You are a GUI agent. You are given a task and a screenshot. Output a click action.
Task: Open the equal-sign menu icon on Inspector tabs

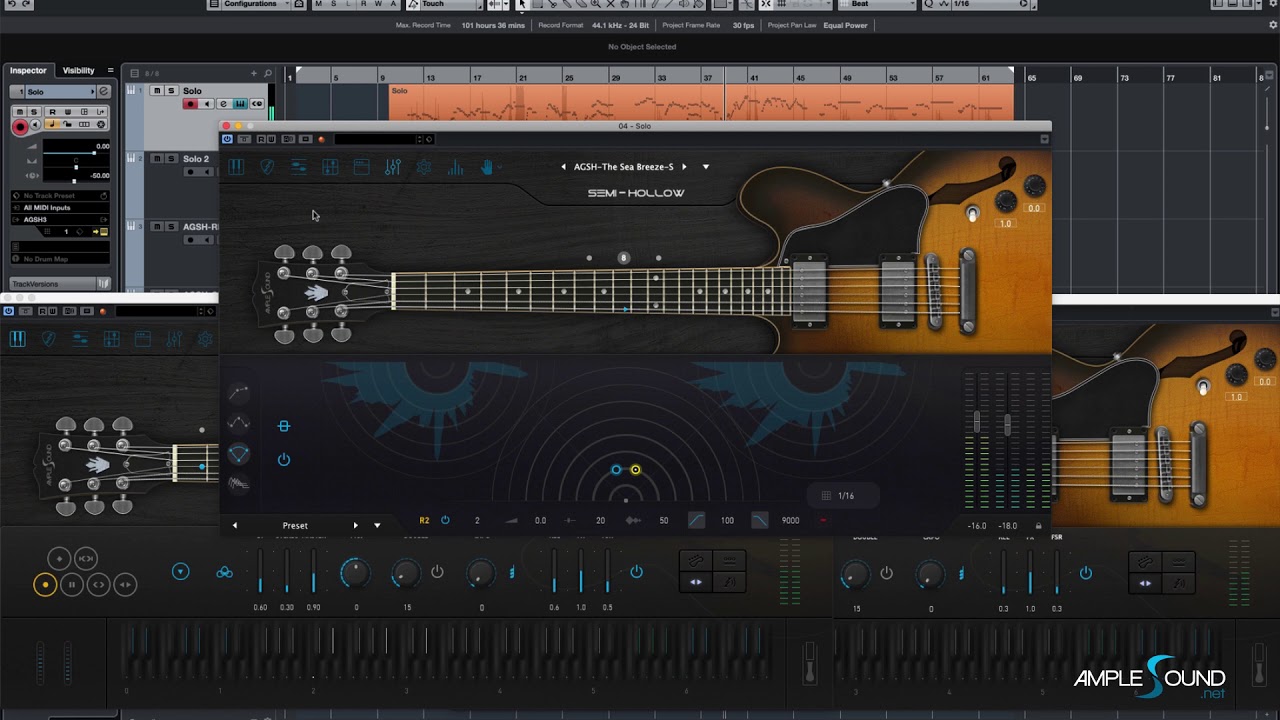[x=110, y=71]
